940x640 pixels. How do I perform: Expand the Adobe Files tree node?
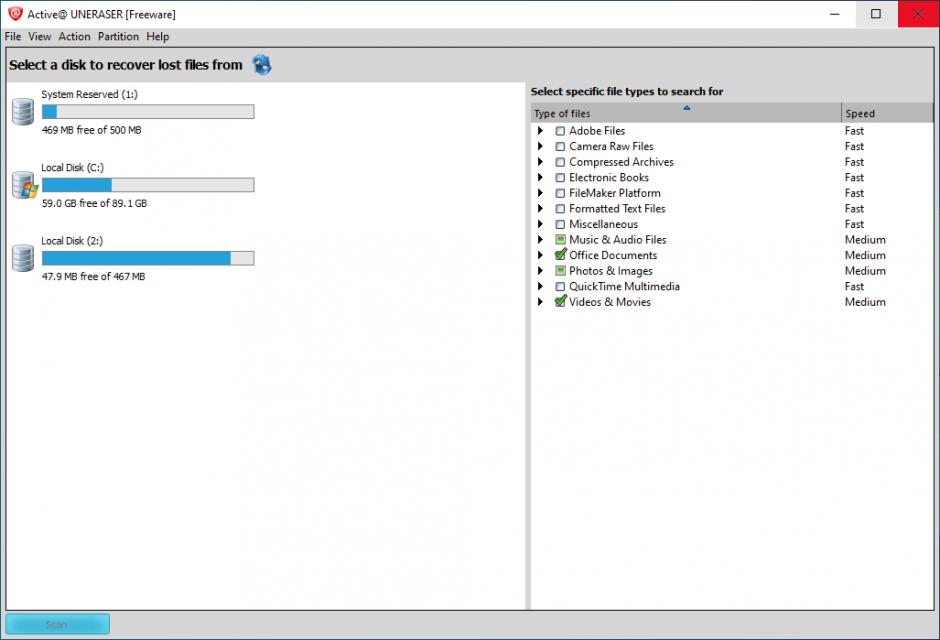tap(540, 131)
